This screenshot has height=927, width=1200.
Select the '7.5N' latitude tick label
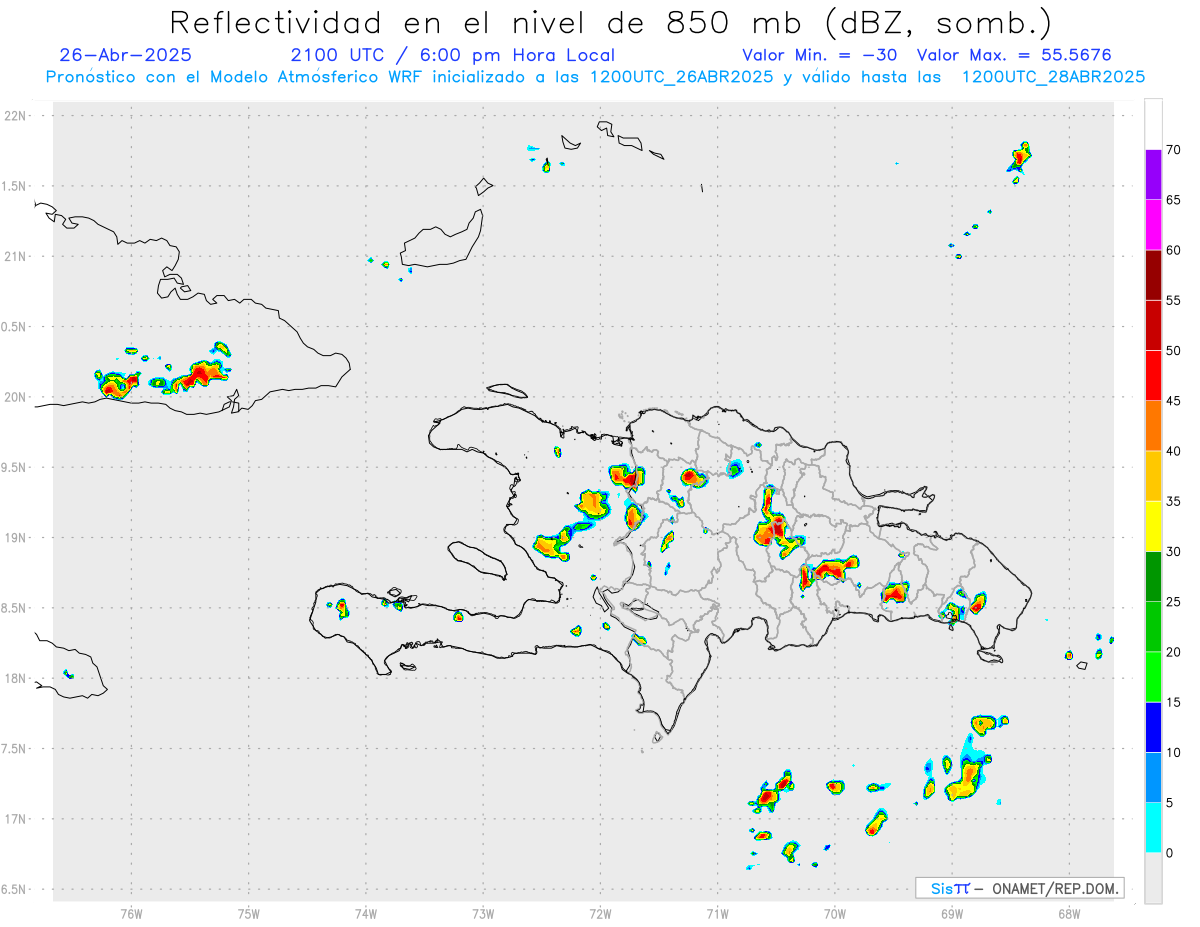coord(14,749)
